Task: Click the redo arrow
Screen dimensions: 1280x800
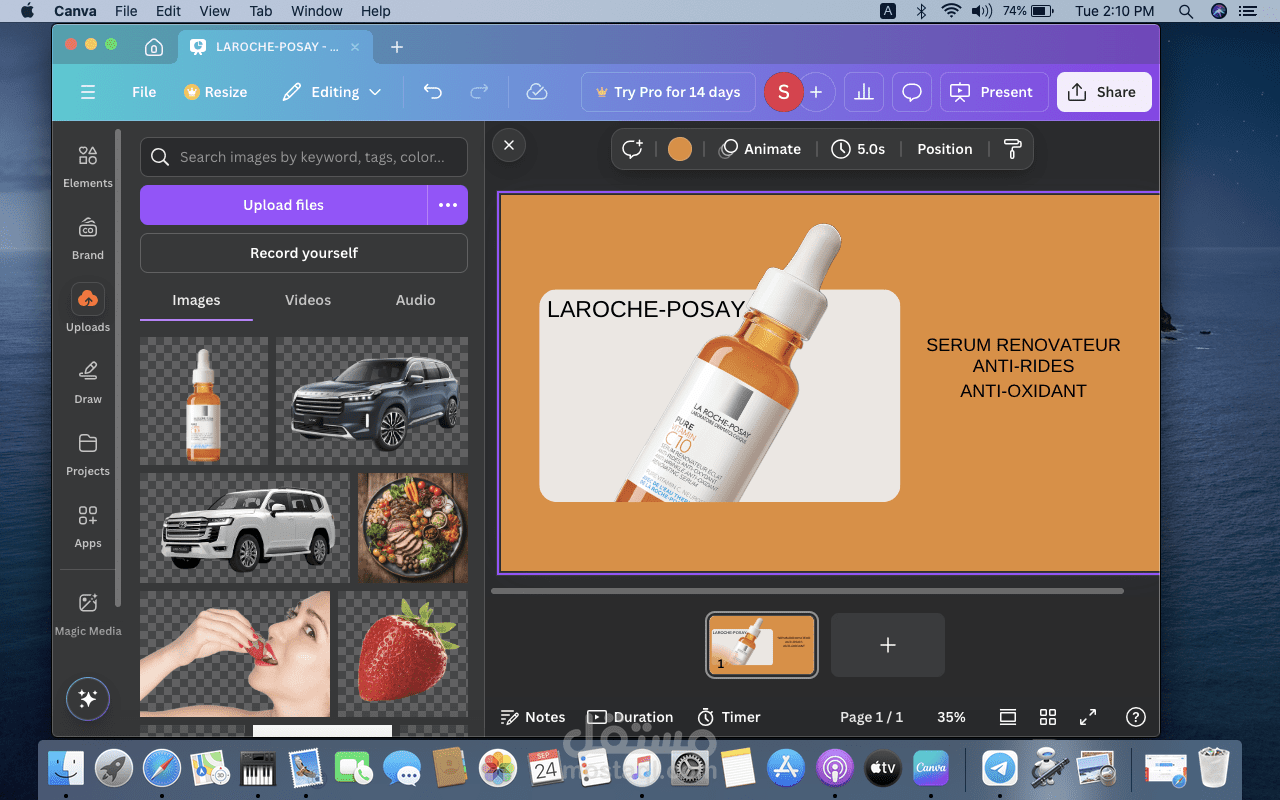Action: (x=479, y=92)
